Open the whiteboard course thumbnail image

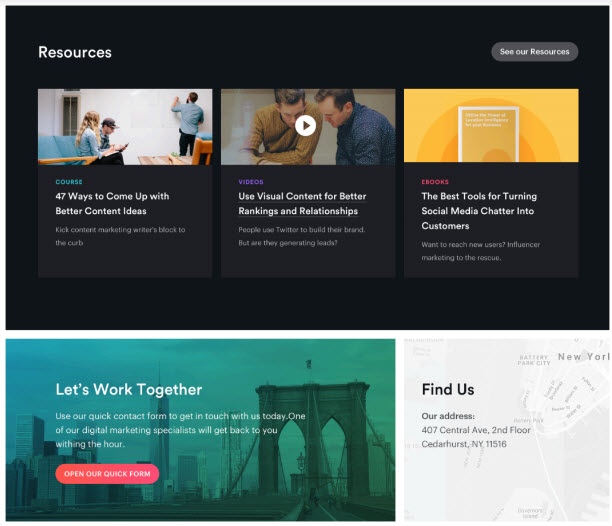125,127
